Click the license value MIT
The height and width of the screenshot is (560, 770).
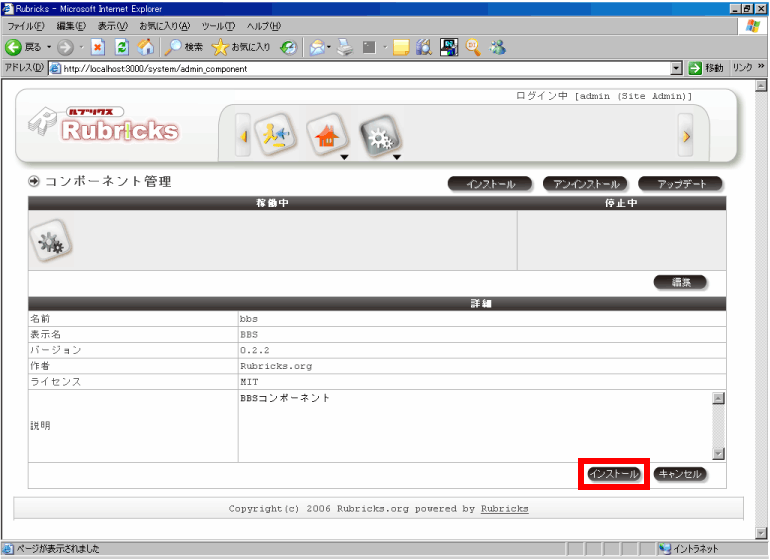tap(249, 382)
